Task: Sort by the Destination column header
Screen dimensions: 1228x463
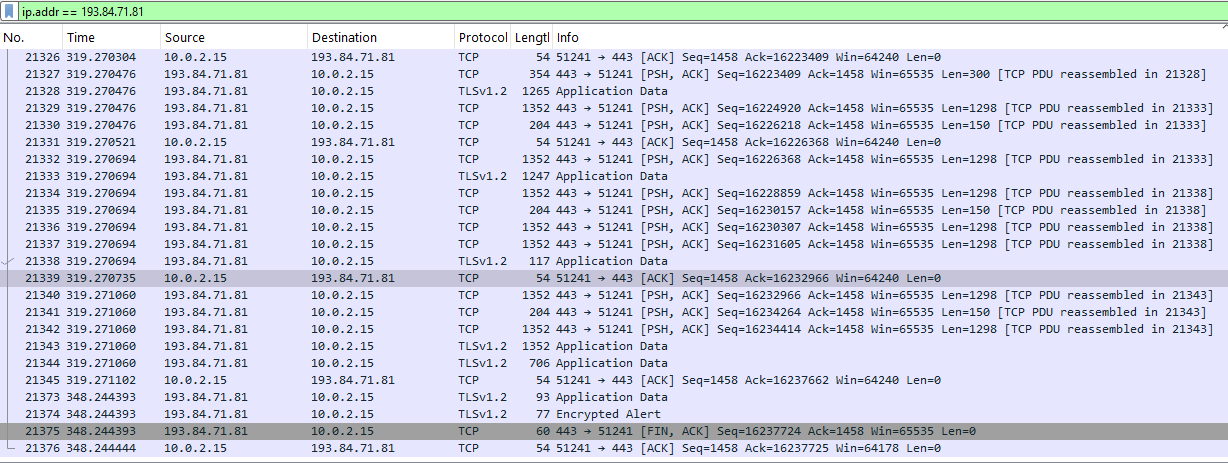Action: 381,38
